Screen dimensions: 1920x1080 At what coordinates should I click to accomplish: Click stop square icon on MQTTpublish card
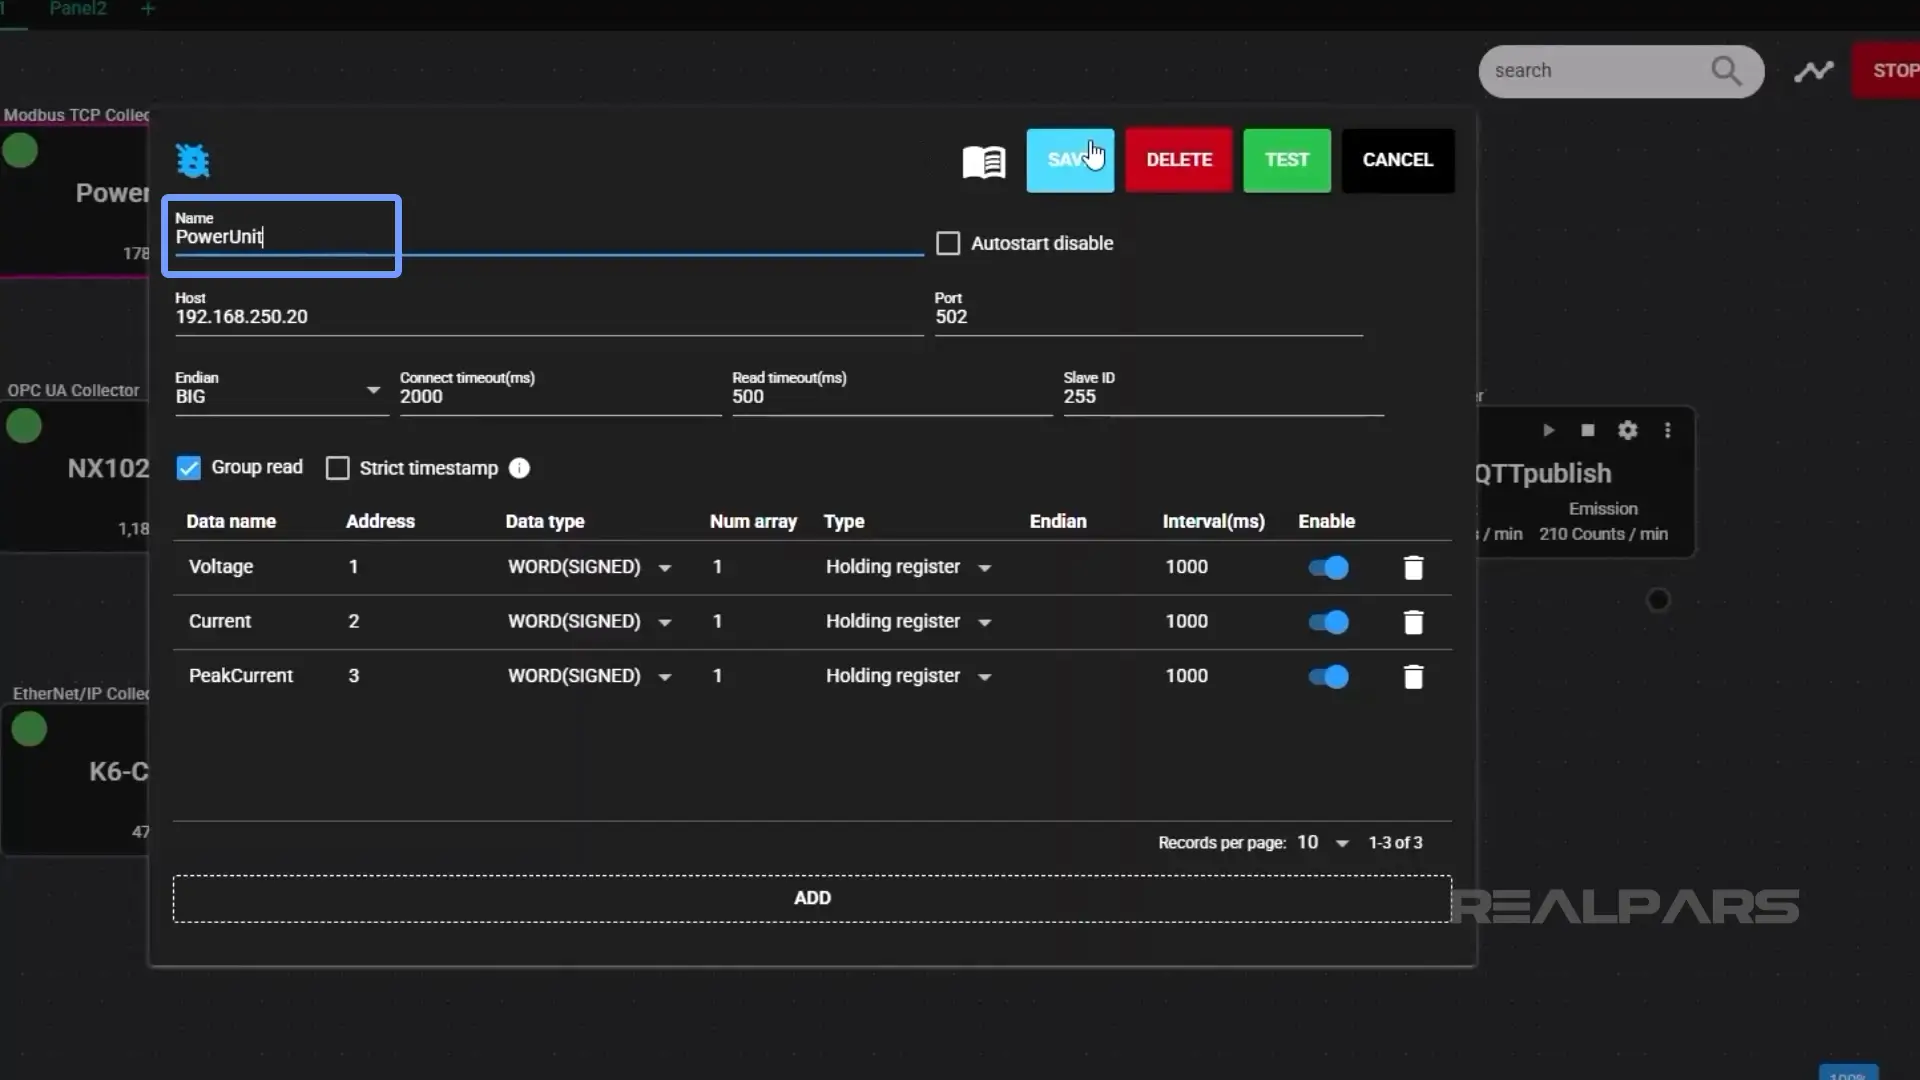tap(1587, 430)
